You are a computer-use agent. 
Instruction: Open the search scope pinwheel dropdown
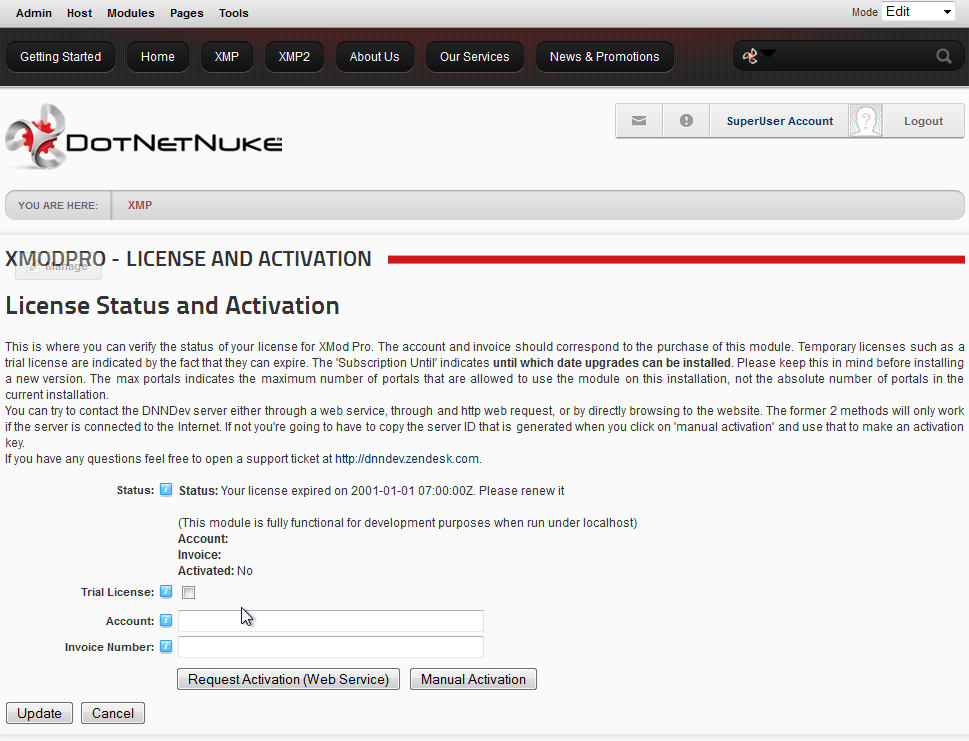pos(758,56)
